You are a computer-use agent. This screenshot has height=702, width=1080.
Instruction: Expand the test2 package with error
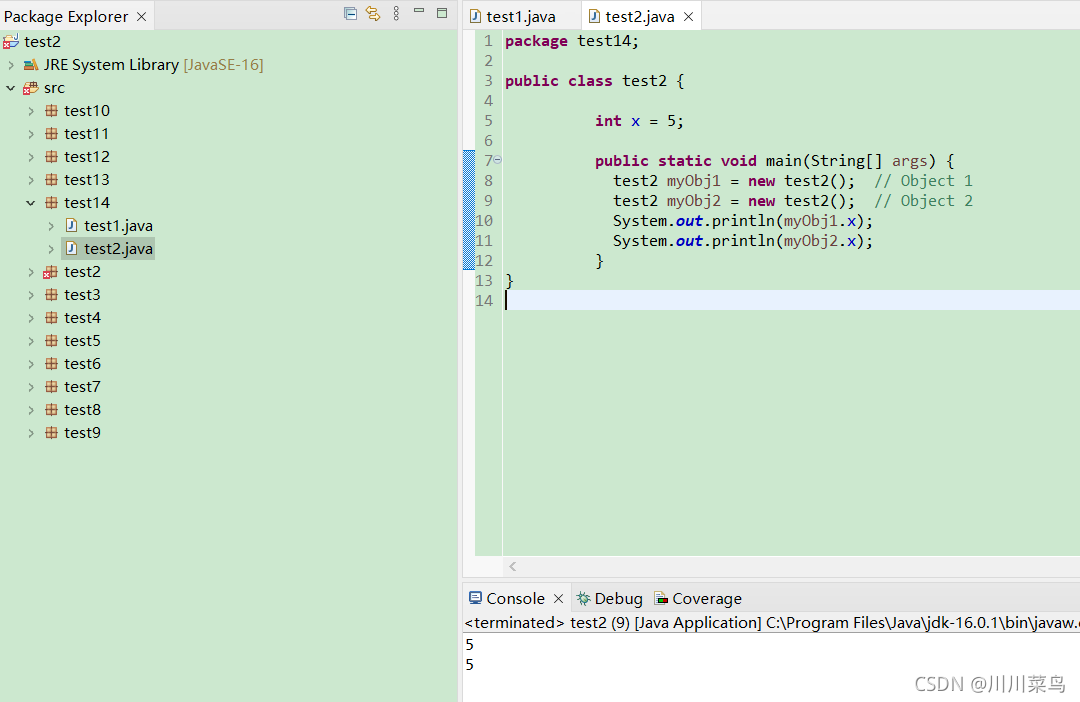(31, 272)
